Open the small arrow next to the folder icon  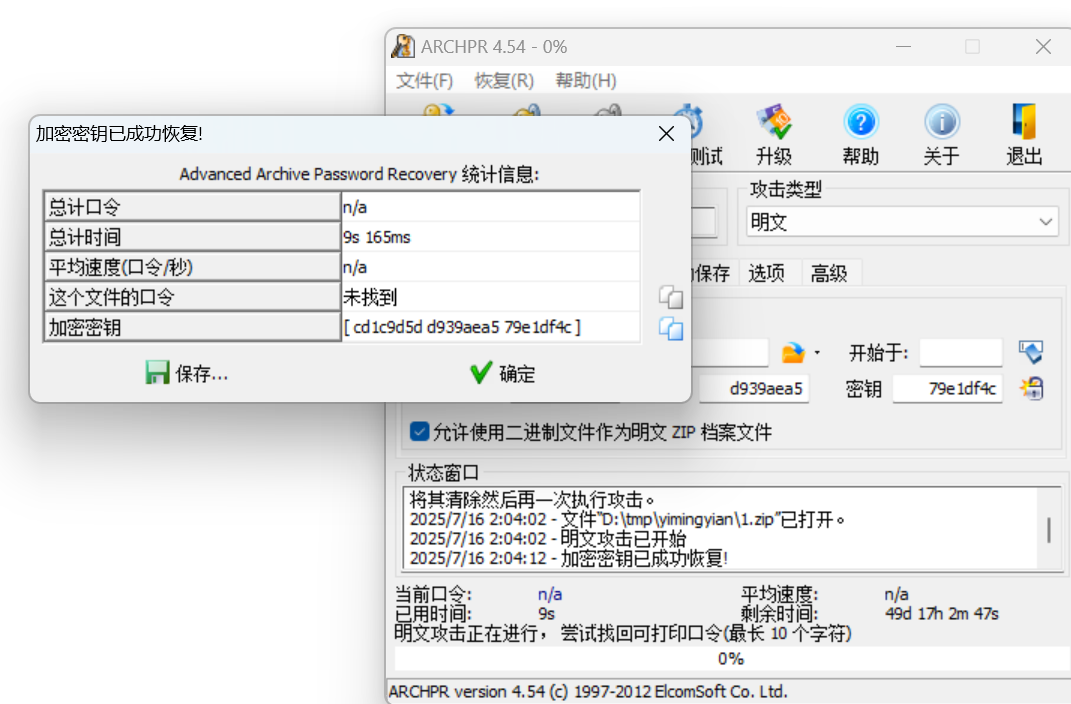point(817,353)
